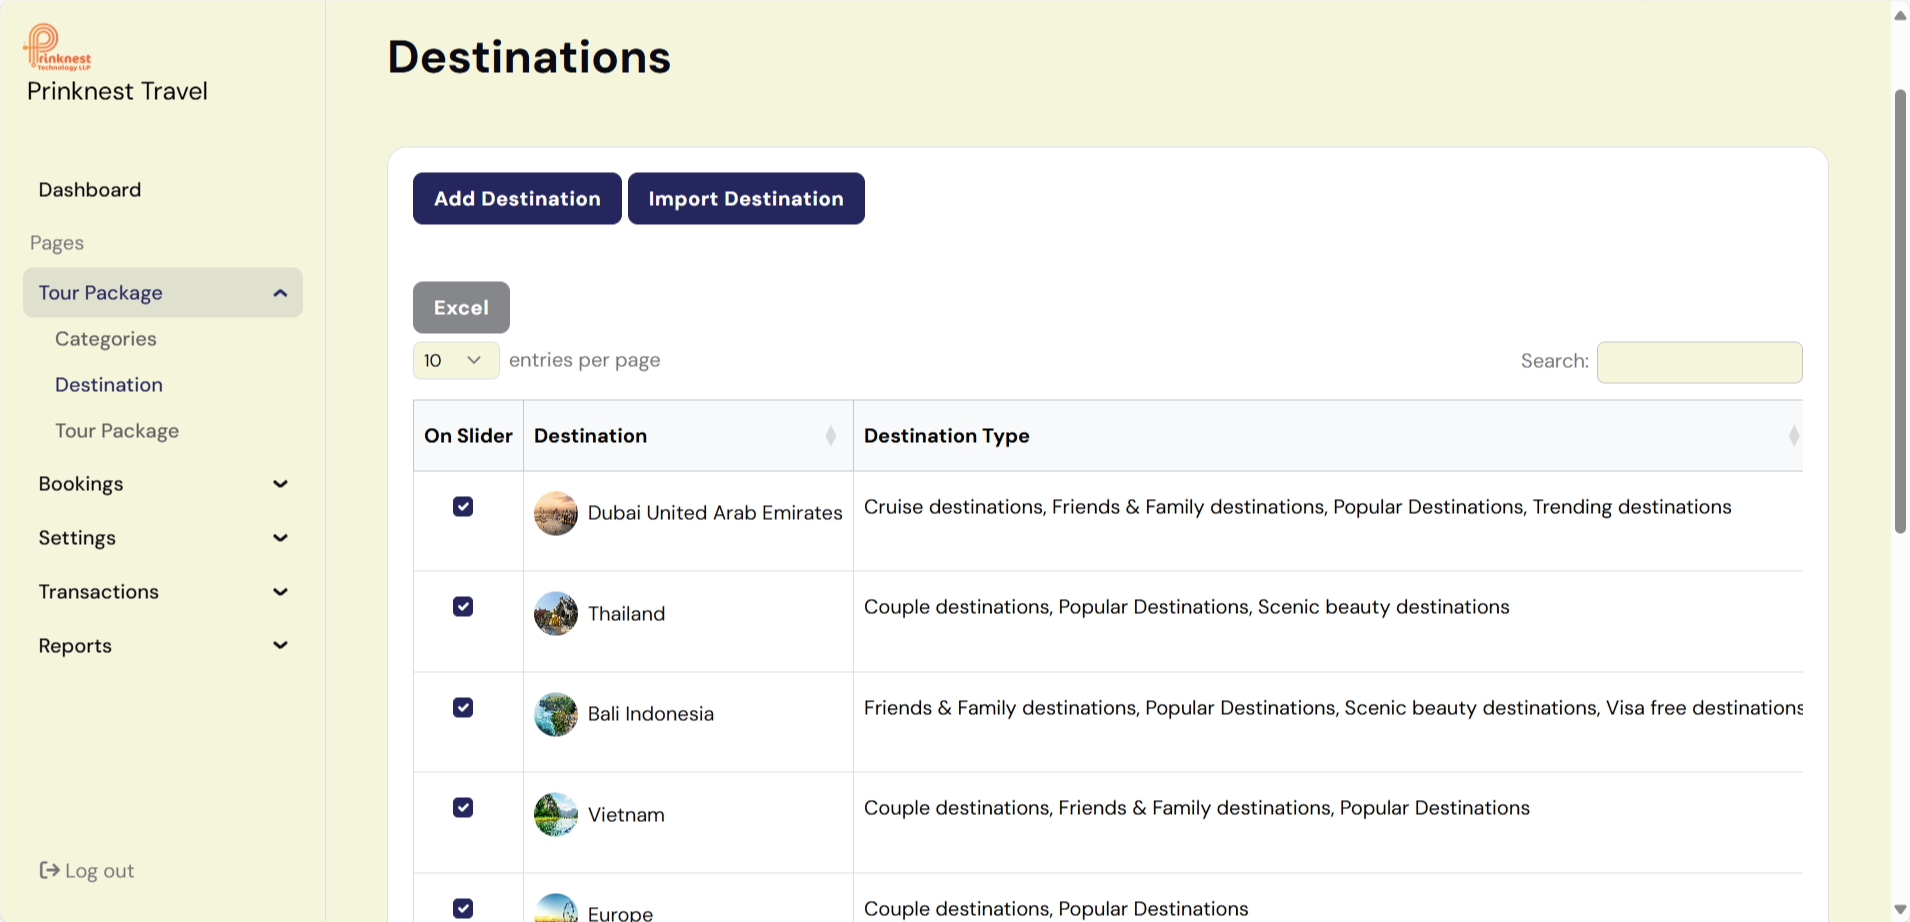Disable On Slider checkbox for Vietnam
Image resolution: width=1910 pixels, height=922 pixels.
tap(463, 808)
